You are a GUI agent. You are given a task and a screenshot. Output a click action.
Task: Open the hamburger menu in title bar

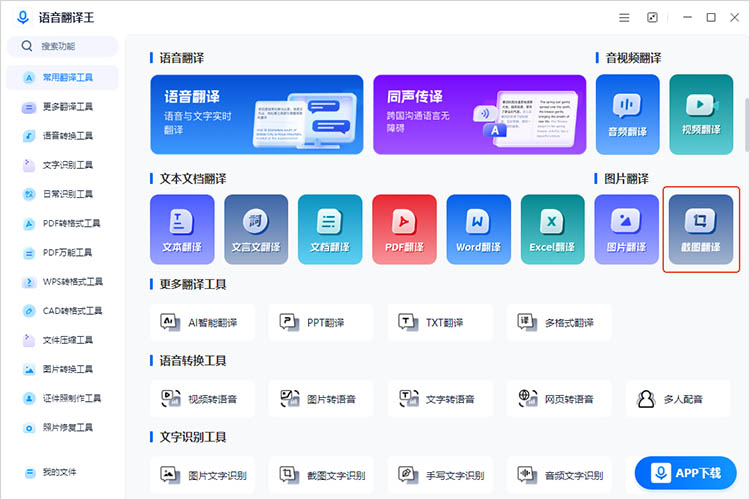tap(624, 18)
